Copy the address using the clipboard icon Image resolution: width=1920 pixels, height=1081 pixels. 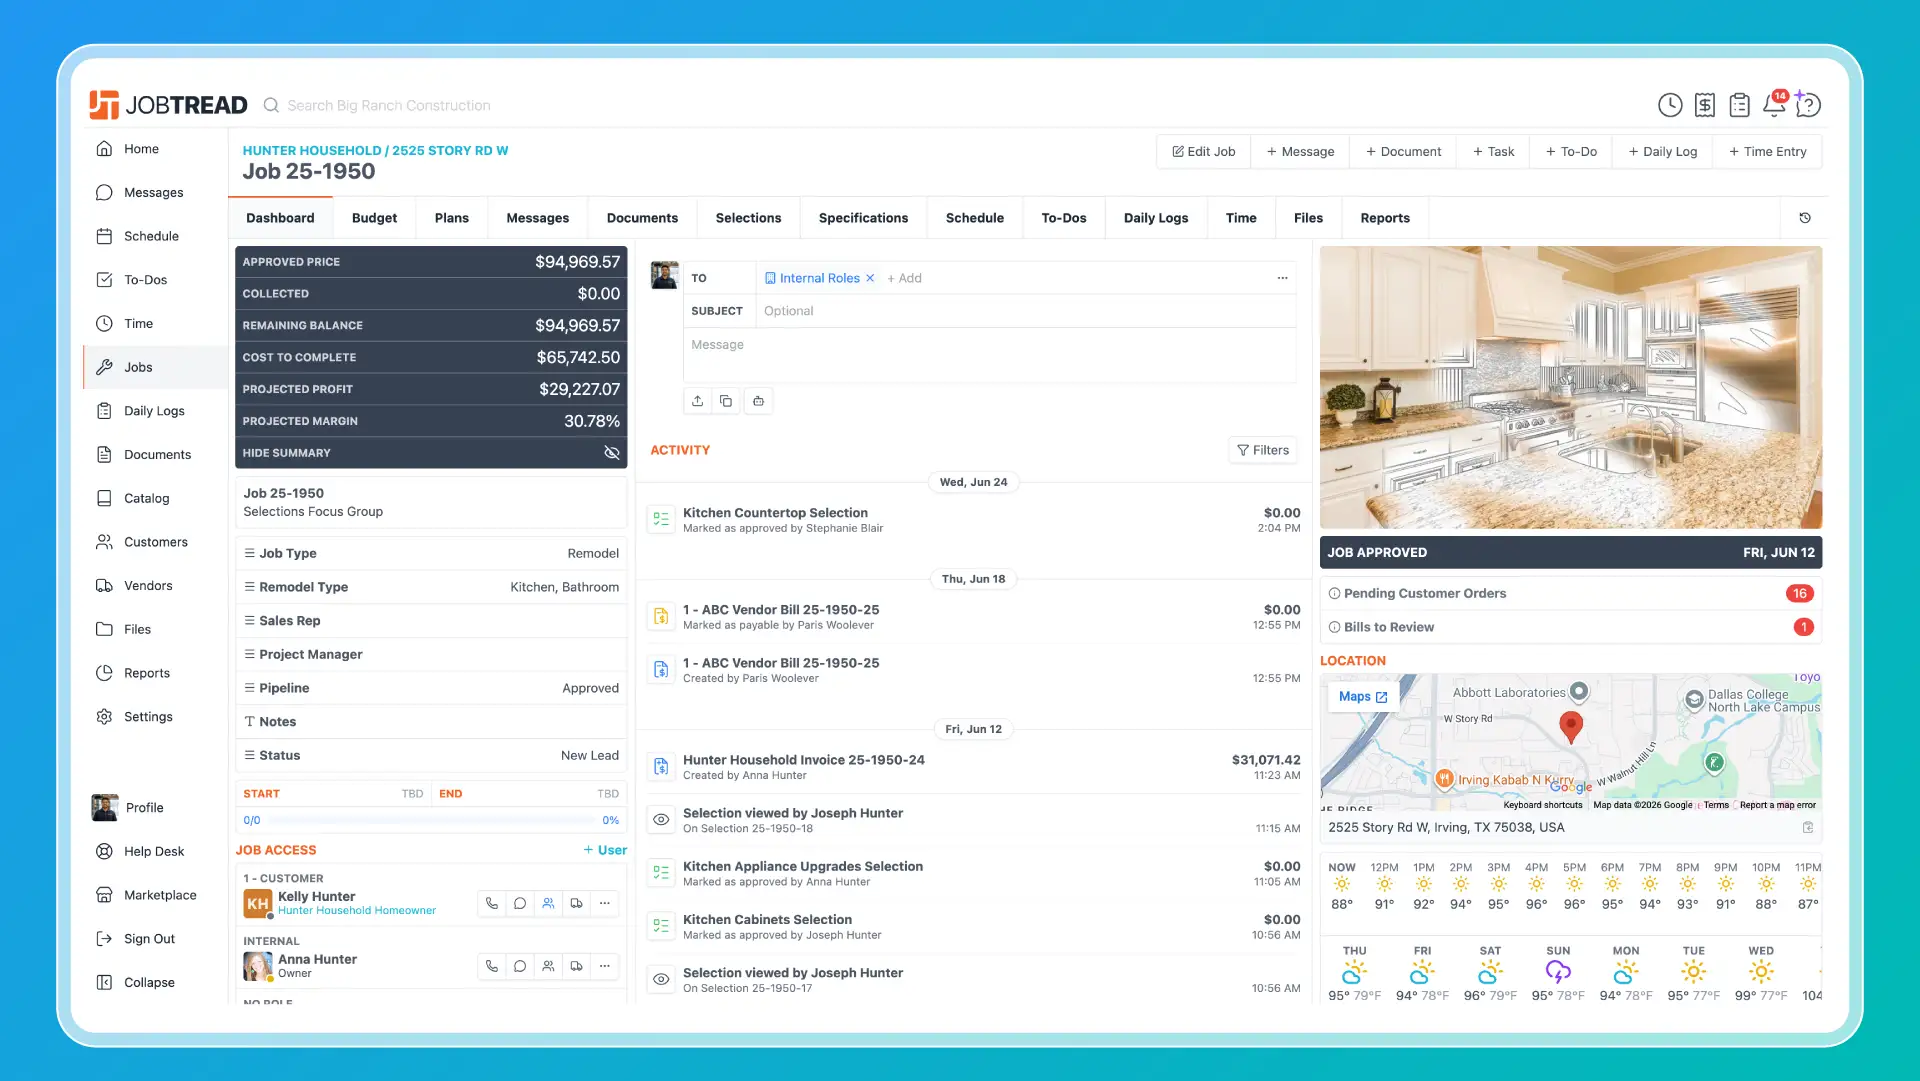1808,828
